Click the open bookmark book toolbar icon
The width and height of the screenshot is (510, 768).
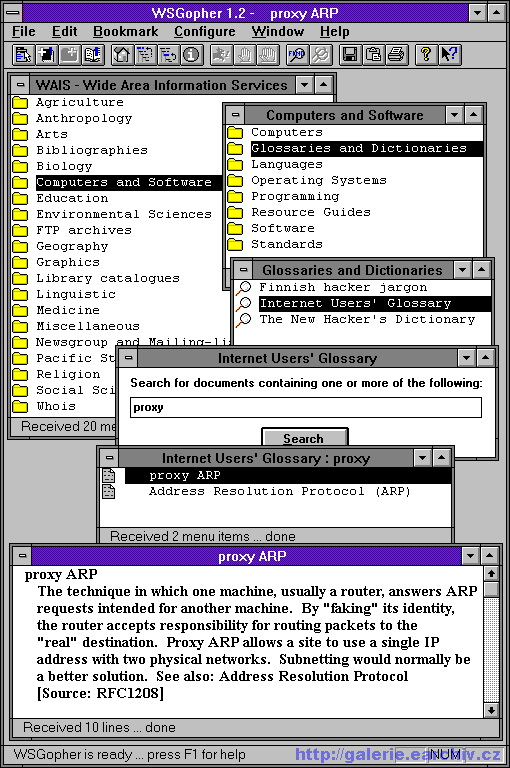(93, 54)
